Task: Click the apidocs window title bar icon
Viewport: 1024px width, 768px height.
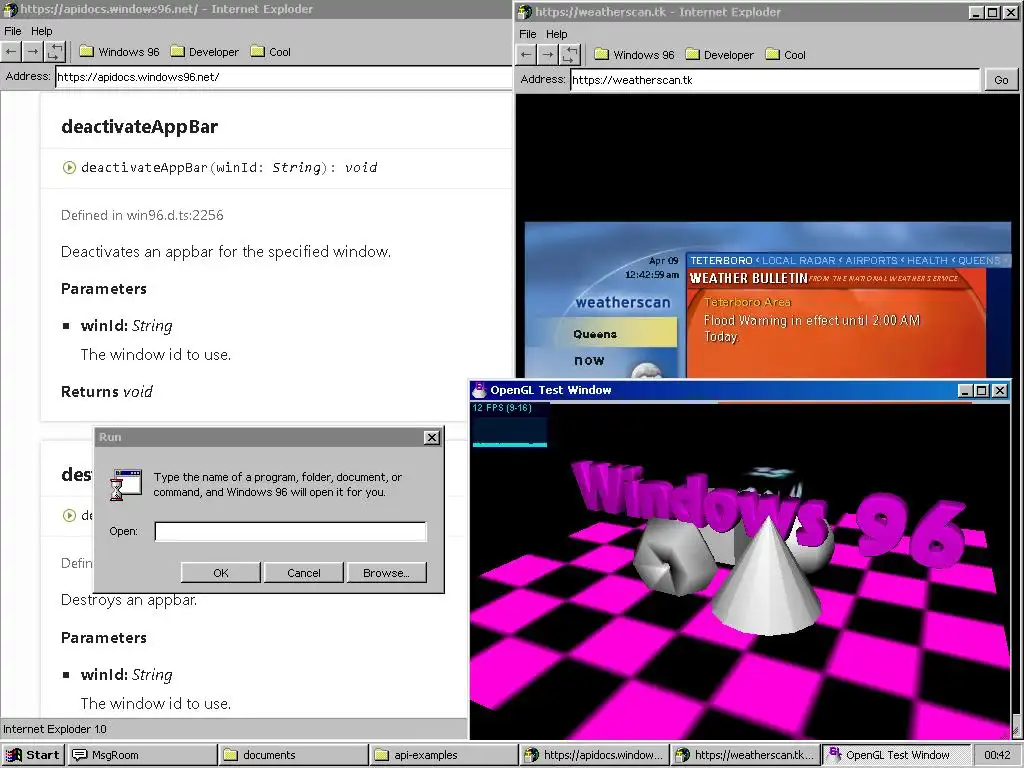Action: (x=10, y=9)
